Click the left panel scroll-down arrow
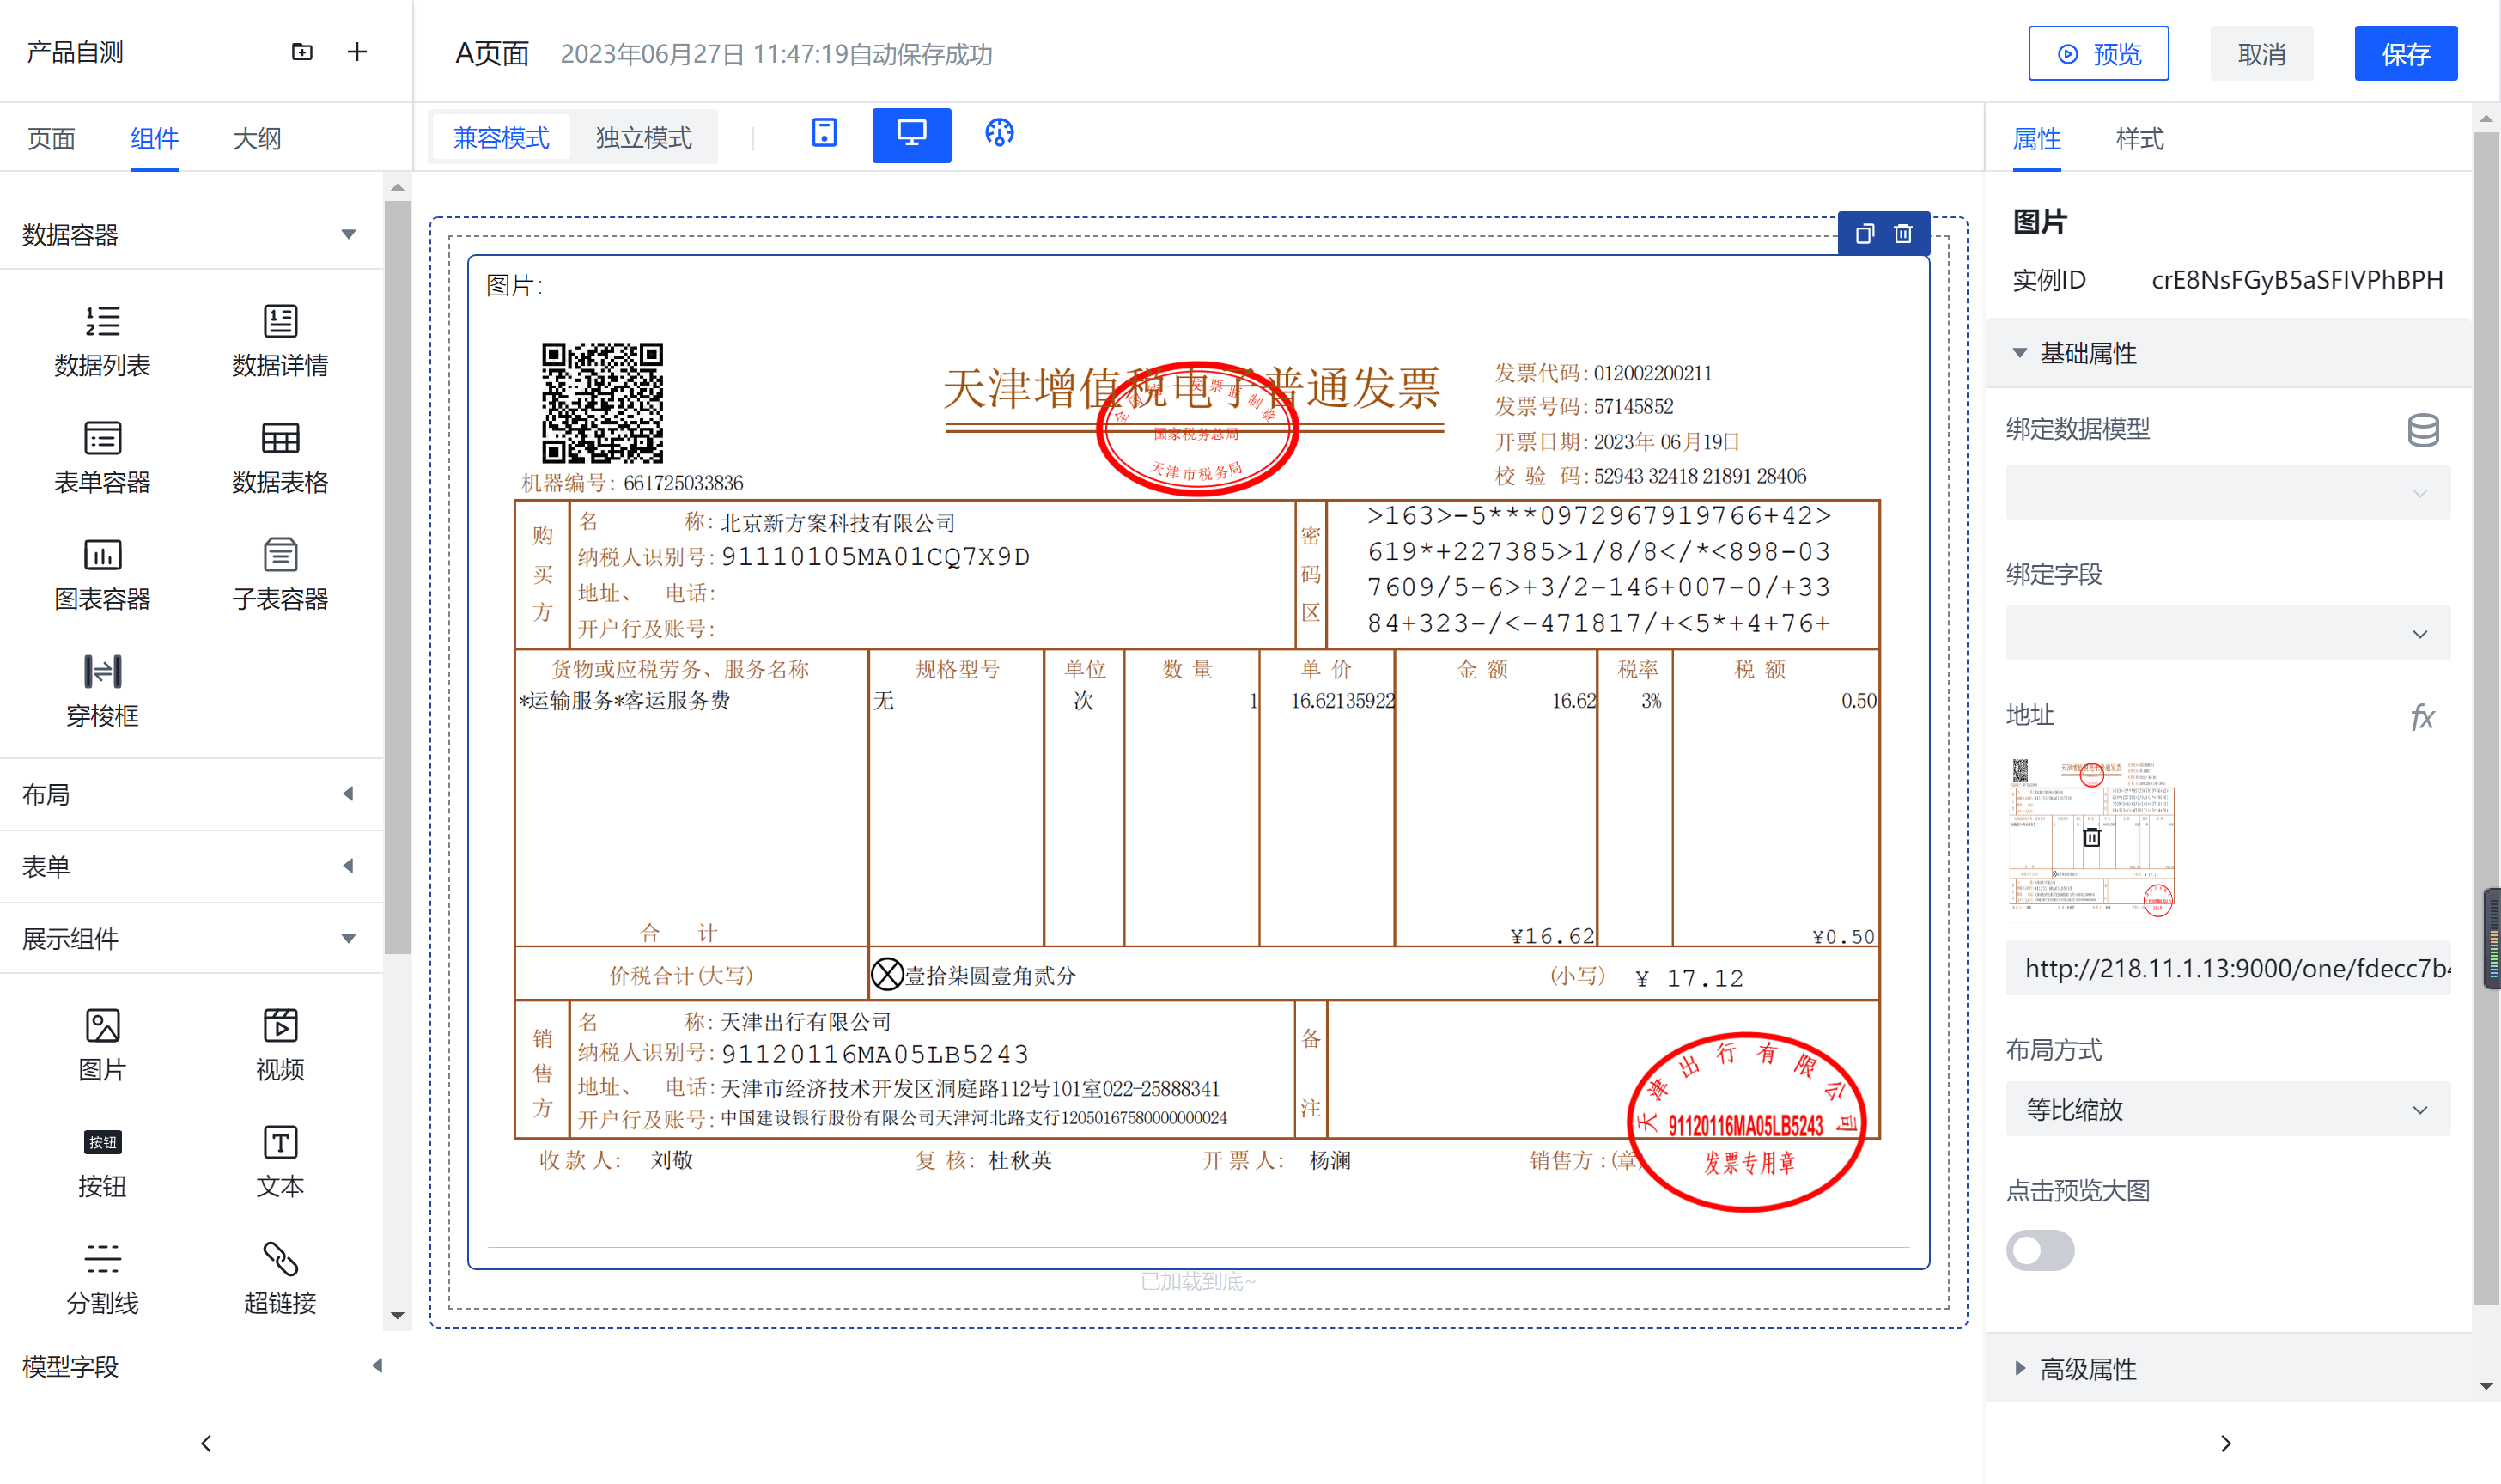Viewport: 2501px width, 1484px height. (x=397, y=1316)
